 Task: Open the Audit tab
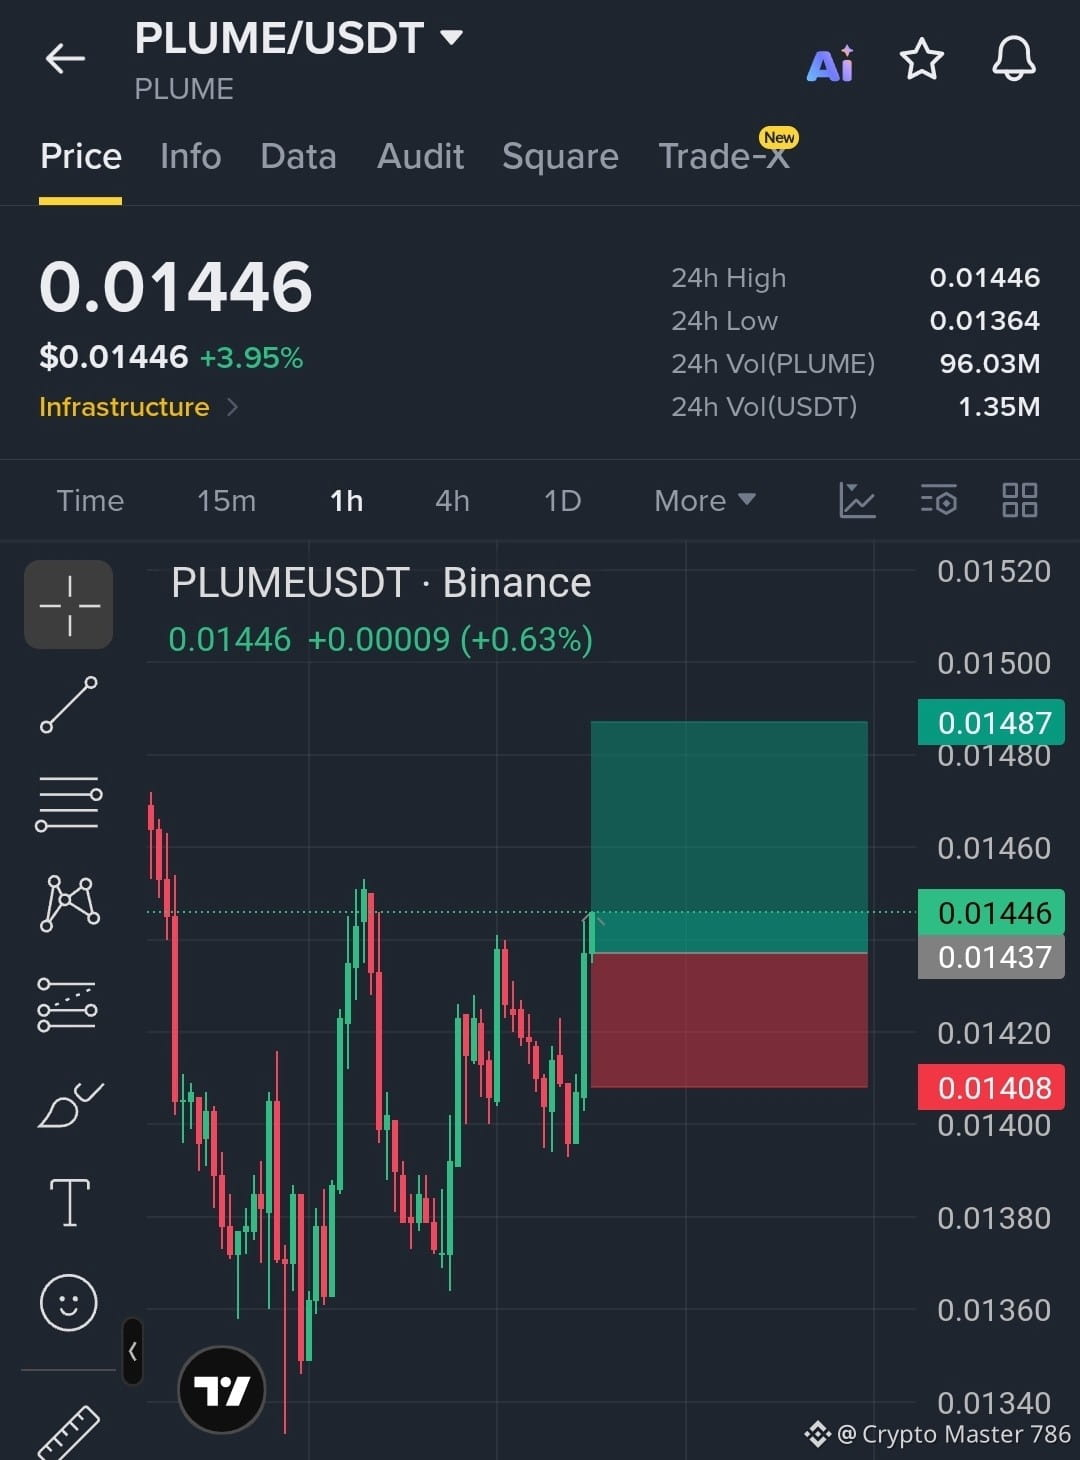pyautogui.click(x=420, y=157)
